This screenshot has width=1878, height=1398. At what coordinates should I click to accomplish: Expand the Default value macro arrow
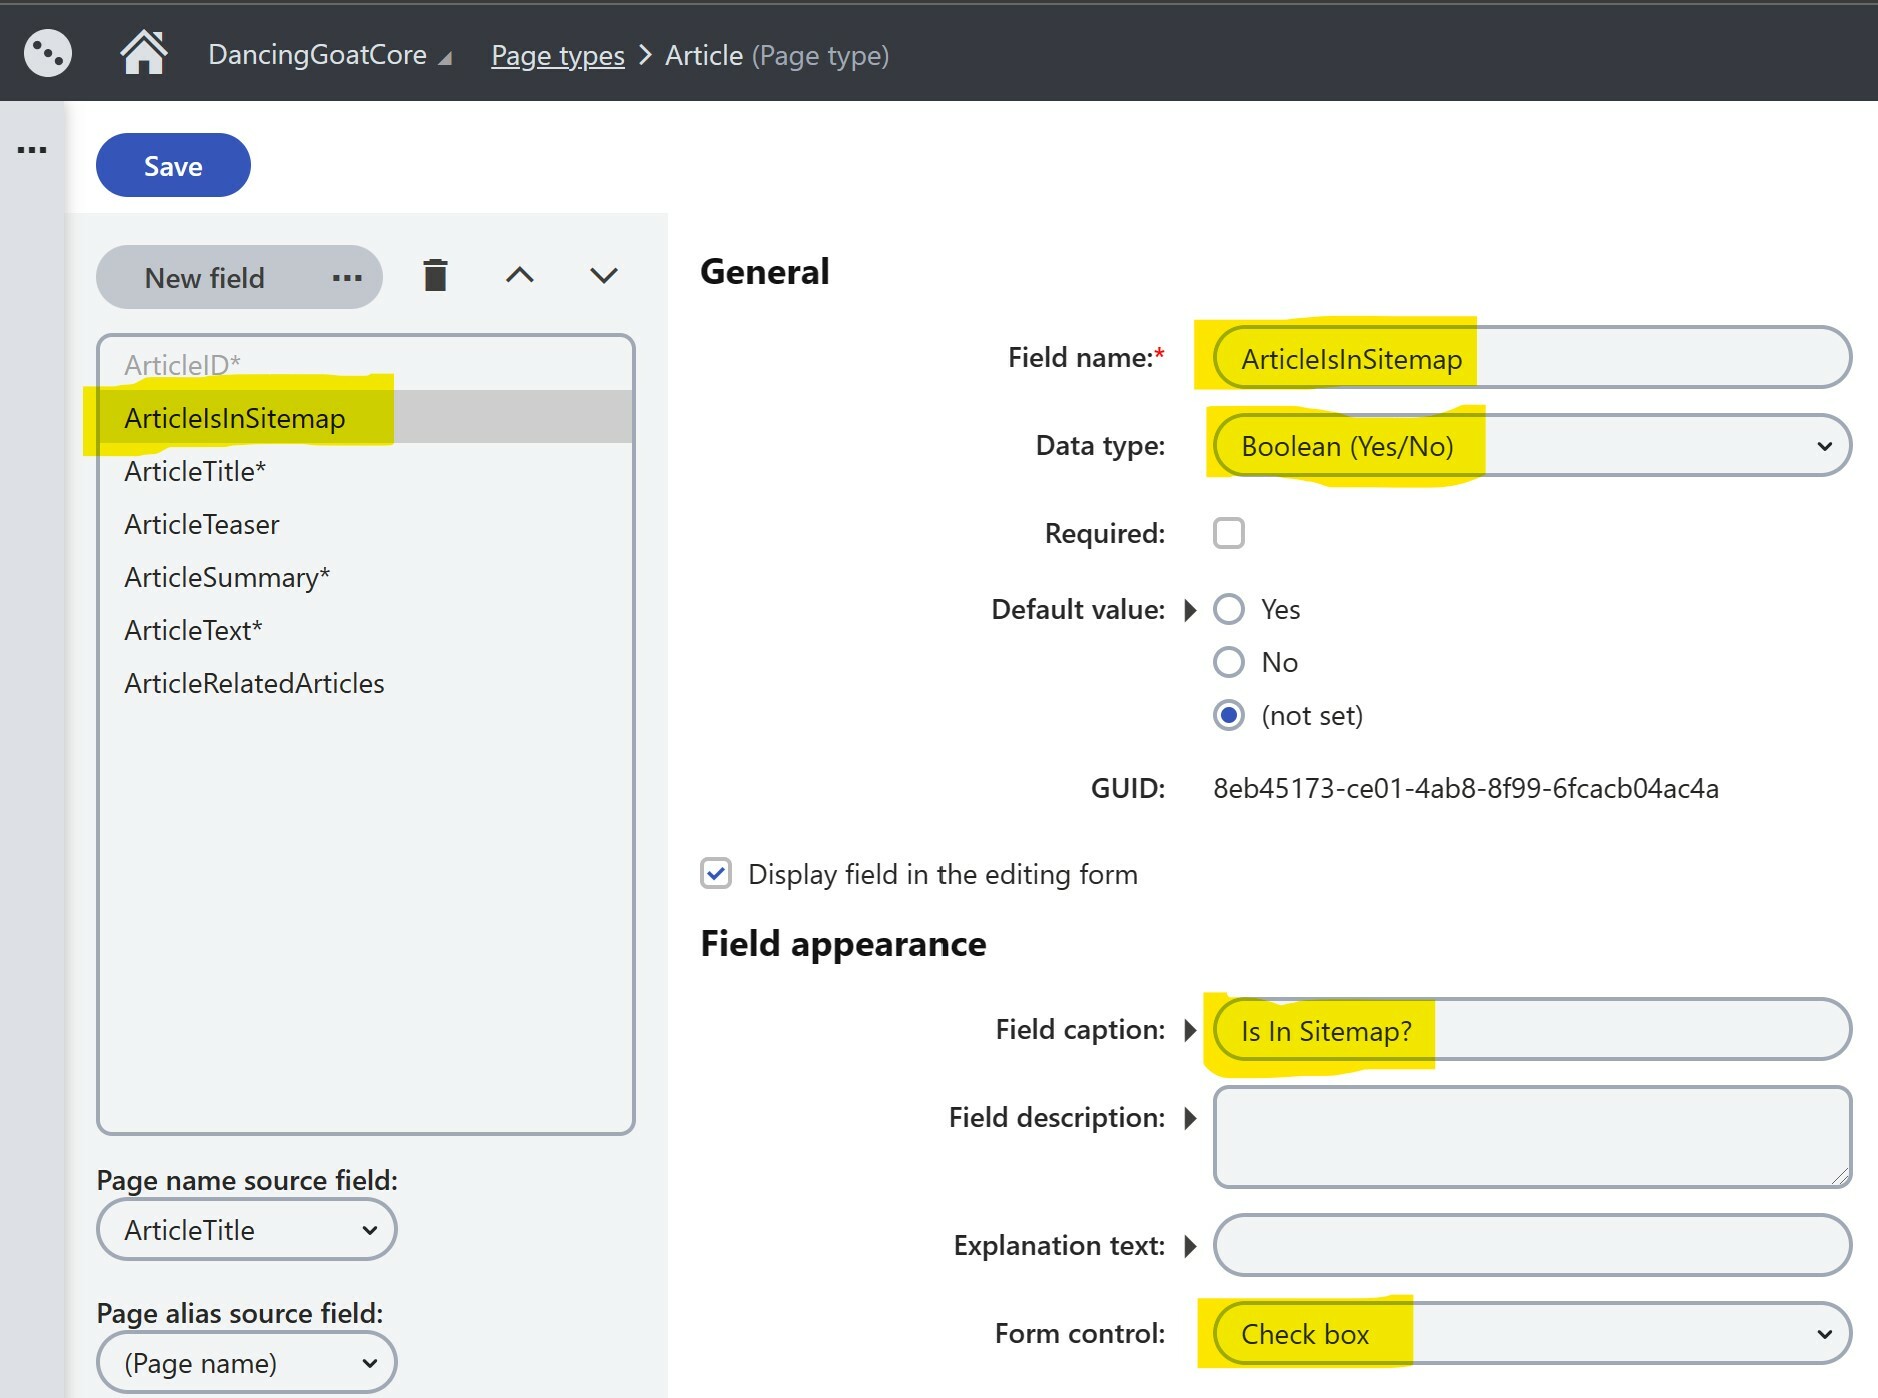1190,610
